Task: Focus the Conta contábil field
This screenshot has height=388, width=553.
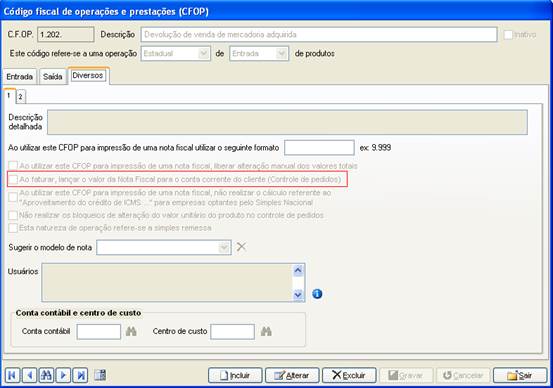Action: [x=99, y=332]
